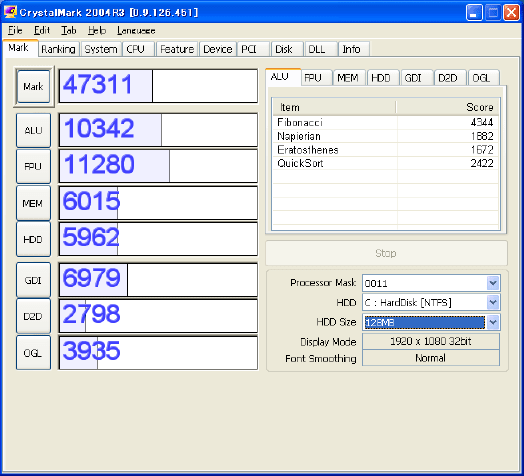Run the HDD benchmark button

coord(33,239)
